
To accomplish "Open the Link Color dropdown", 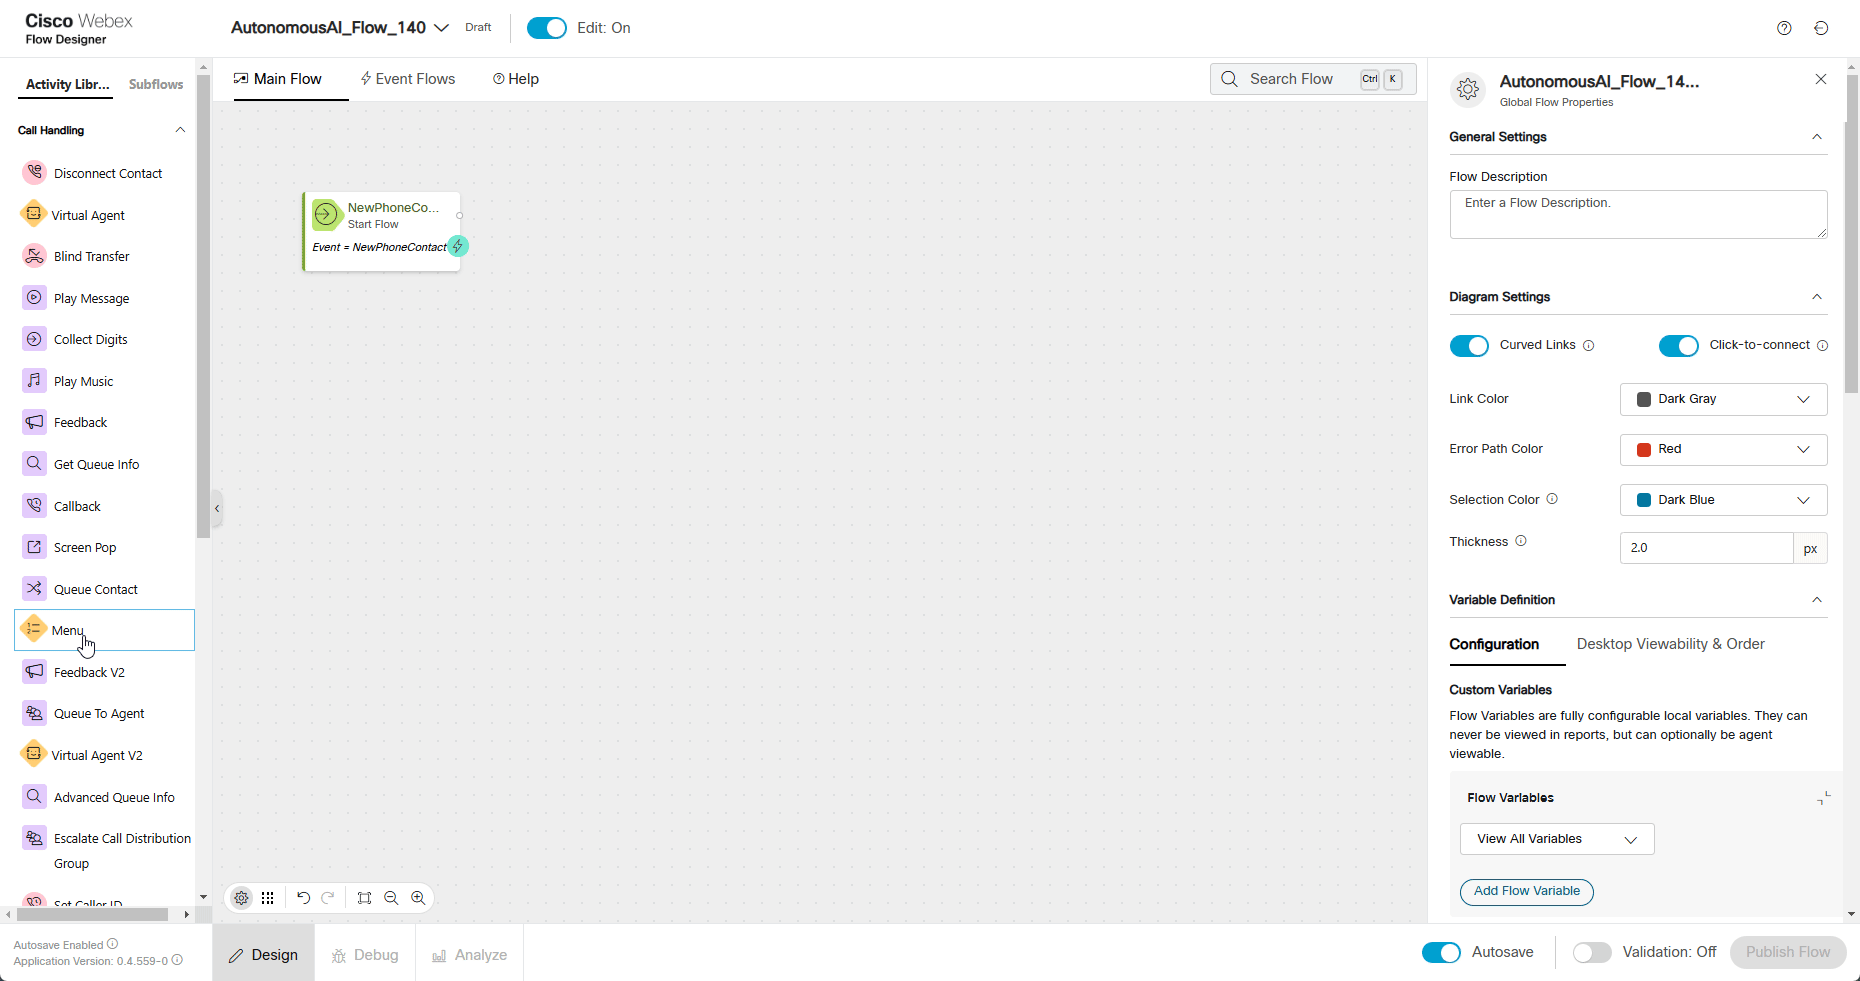I will coord(1723,399).
